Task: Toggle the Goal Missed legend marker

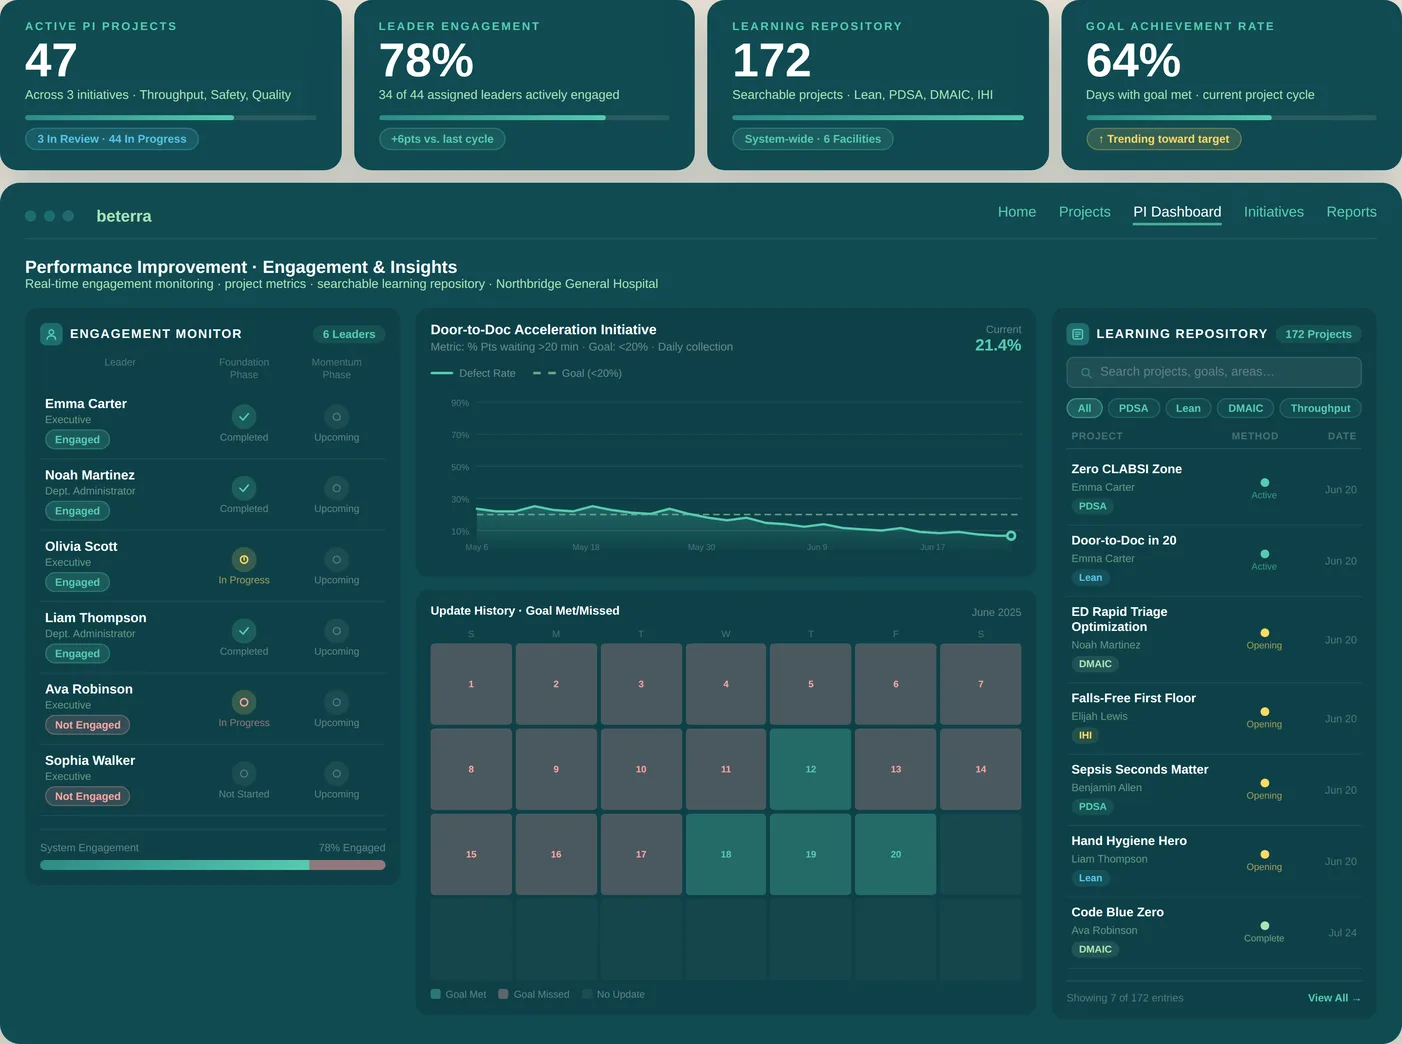Action: [503, 994]
